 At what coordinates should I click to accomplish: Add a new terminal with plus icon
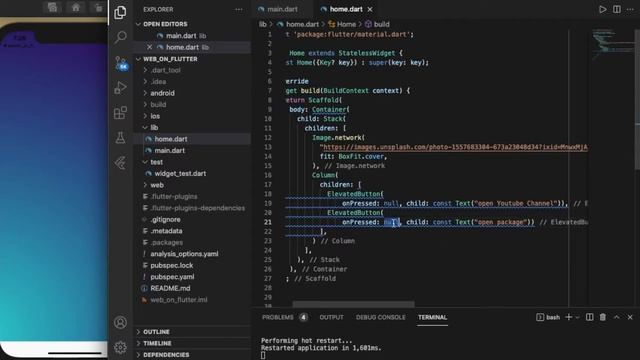tap(568, 317)
